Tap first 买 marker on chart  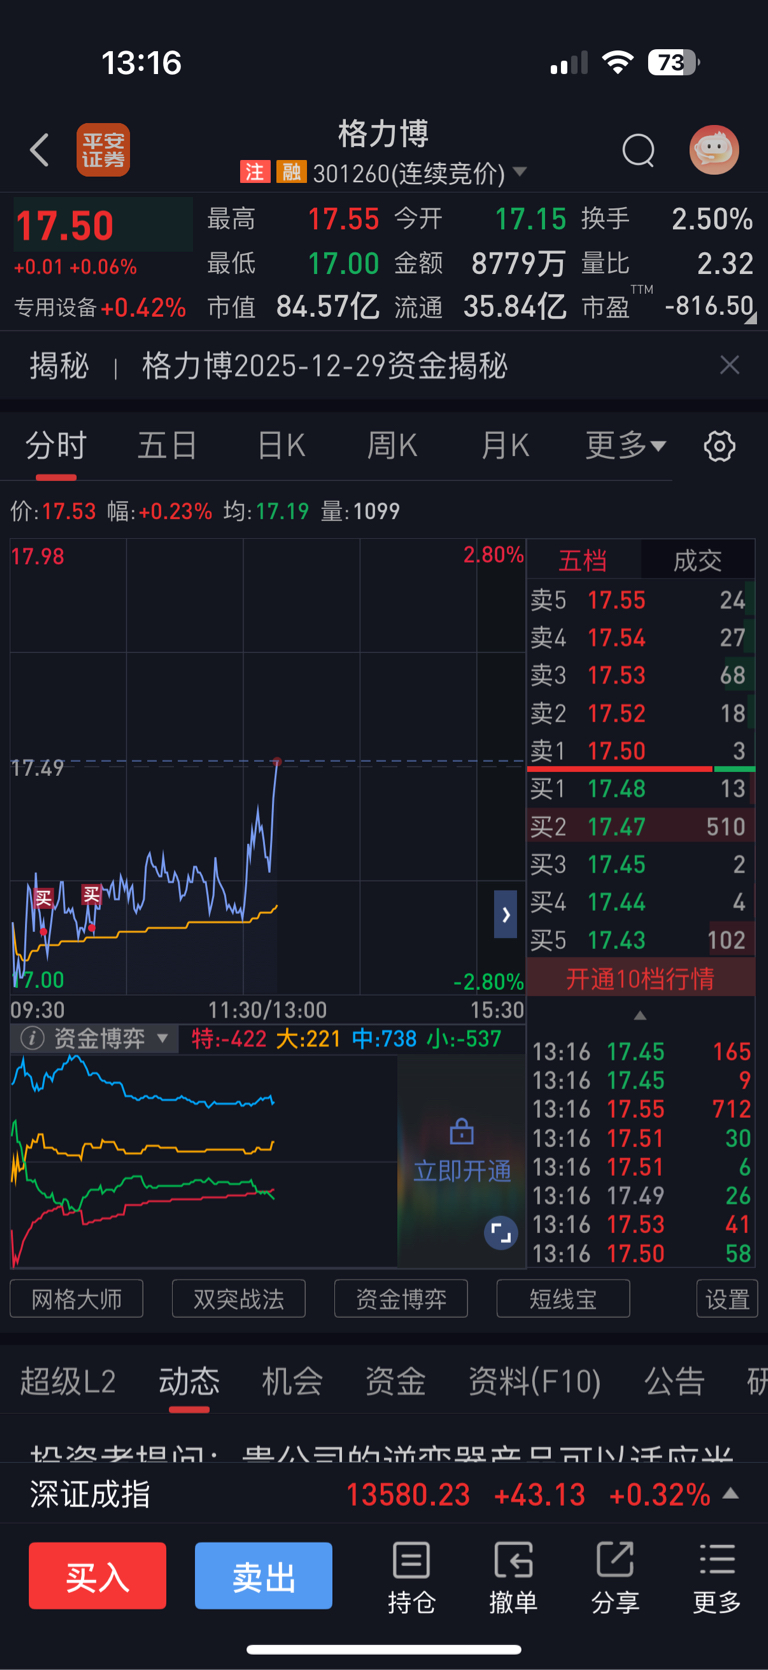(43, 898)
